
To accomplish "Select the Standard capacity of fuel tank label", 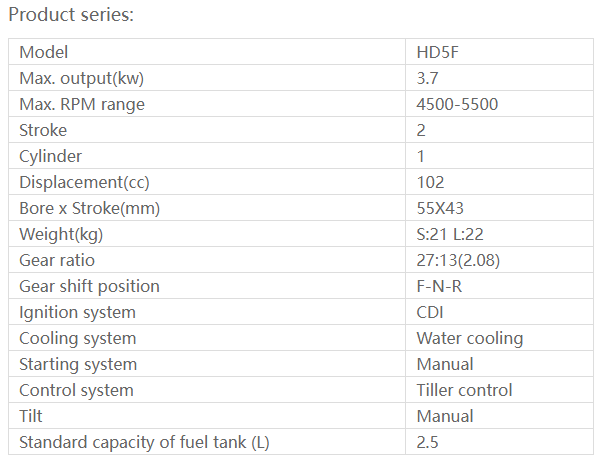I will [x=144, y=443].
